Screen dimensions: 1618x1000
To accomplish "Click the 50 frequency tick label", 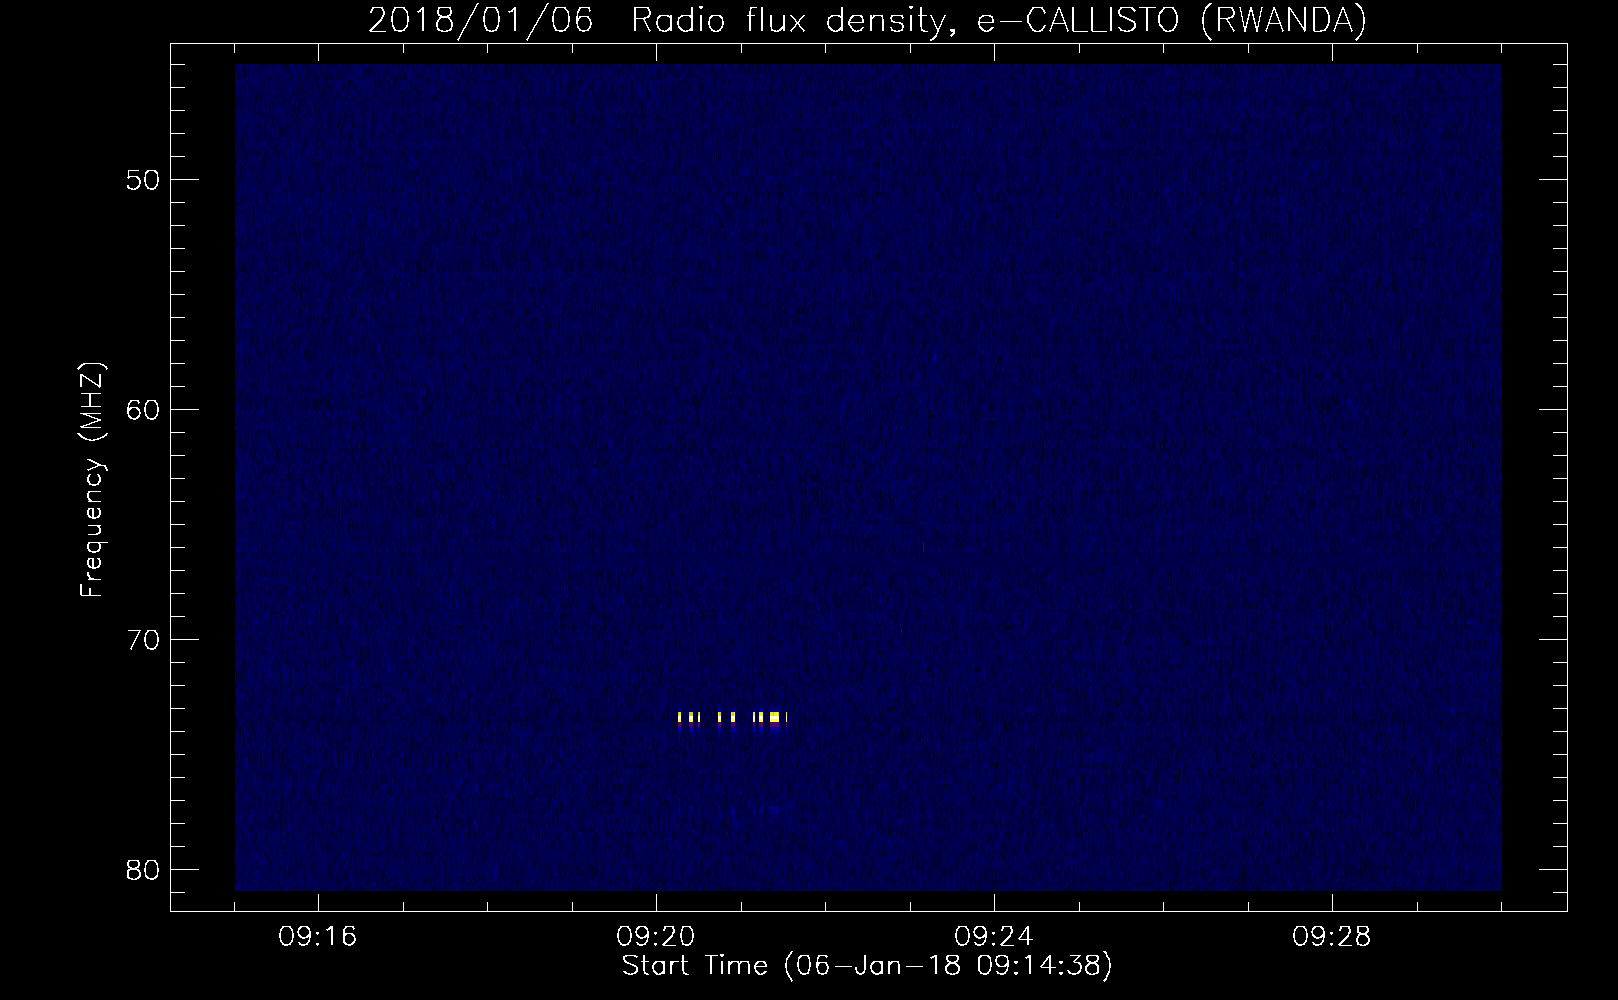I will 144,181.
